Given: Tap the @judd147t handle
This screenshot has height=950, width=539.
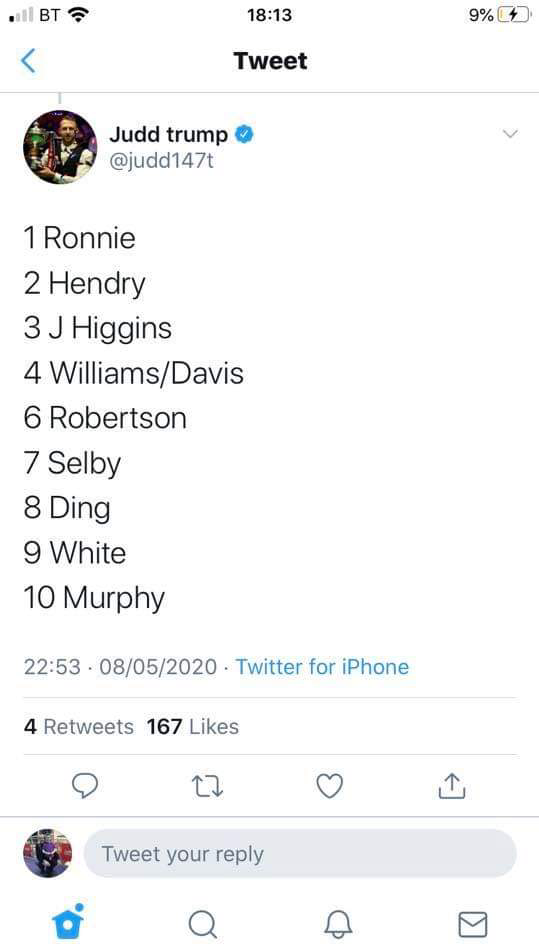Looking at the screenshot, I should pos(162,161).
